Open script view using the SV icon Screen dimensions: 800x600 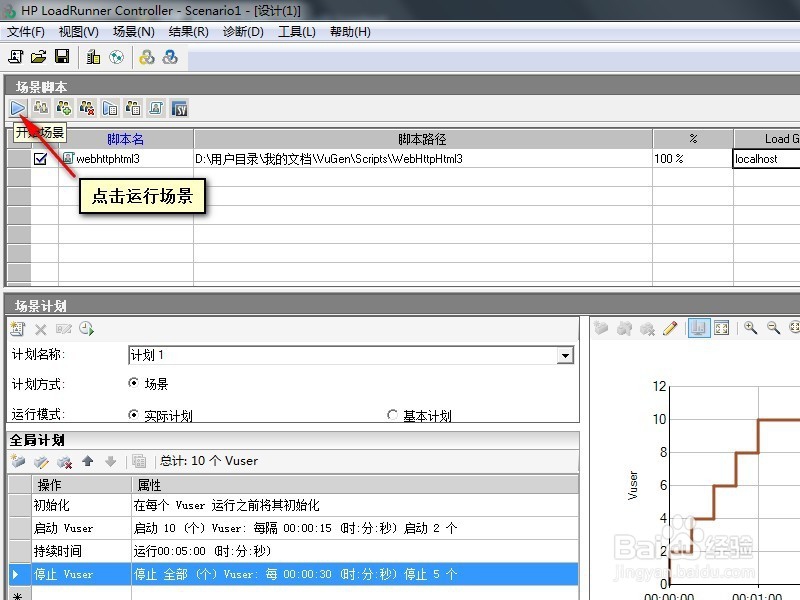click(179, 108)
